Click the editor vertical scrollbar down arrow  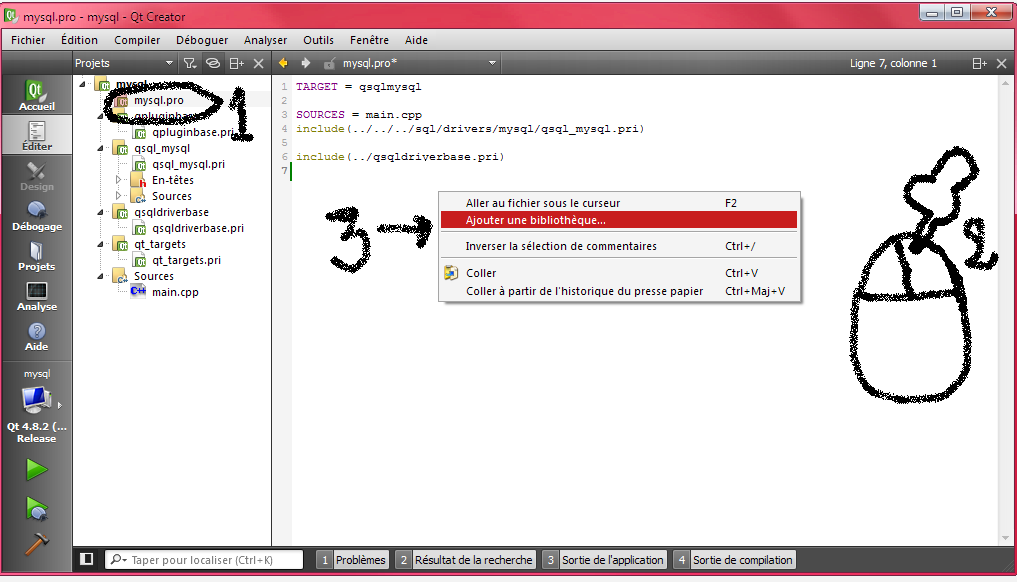[x=1005, y=538]
